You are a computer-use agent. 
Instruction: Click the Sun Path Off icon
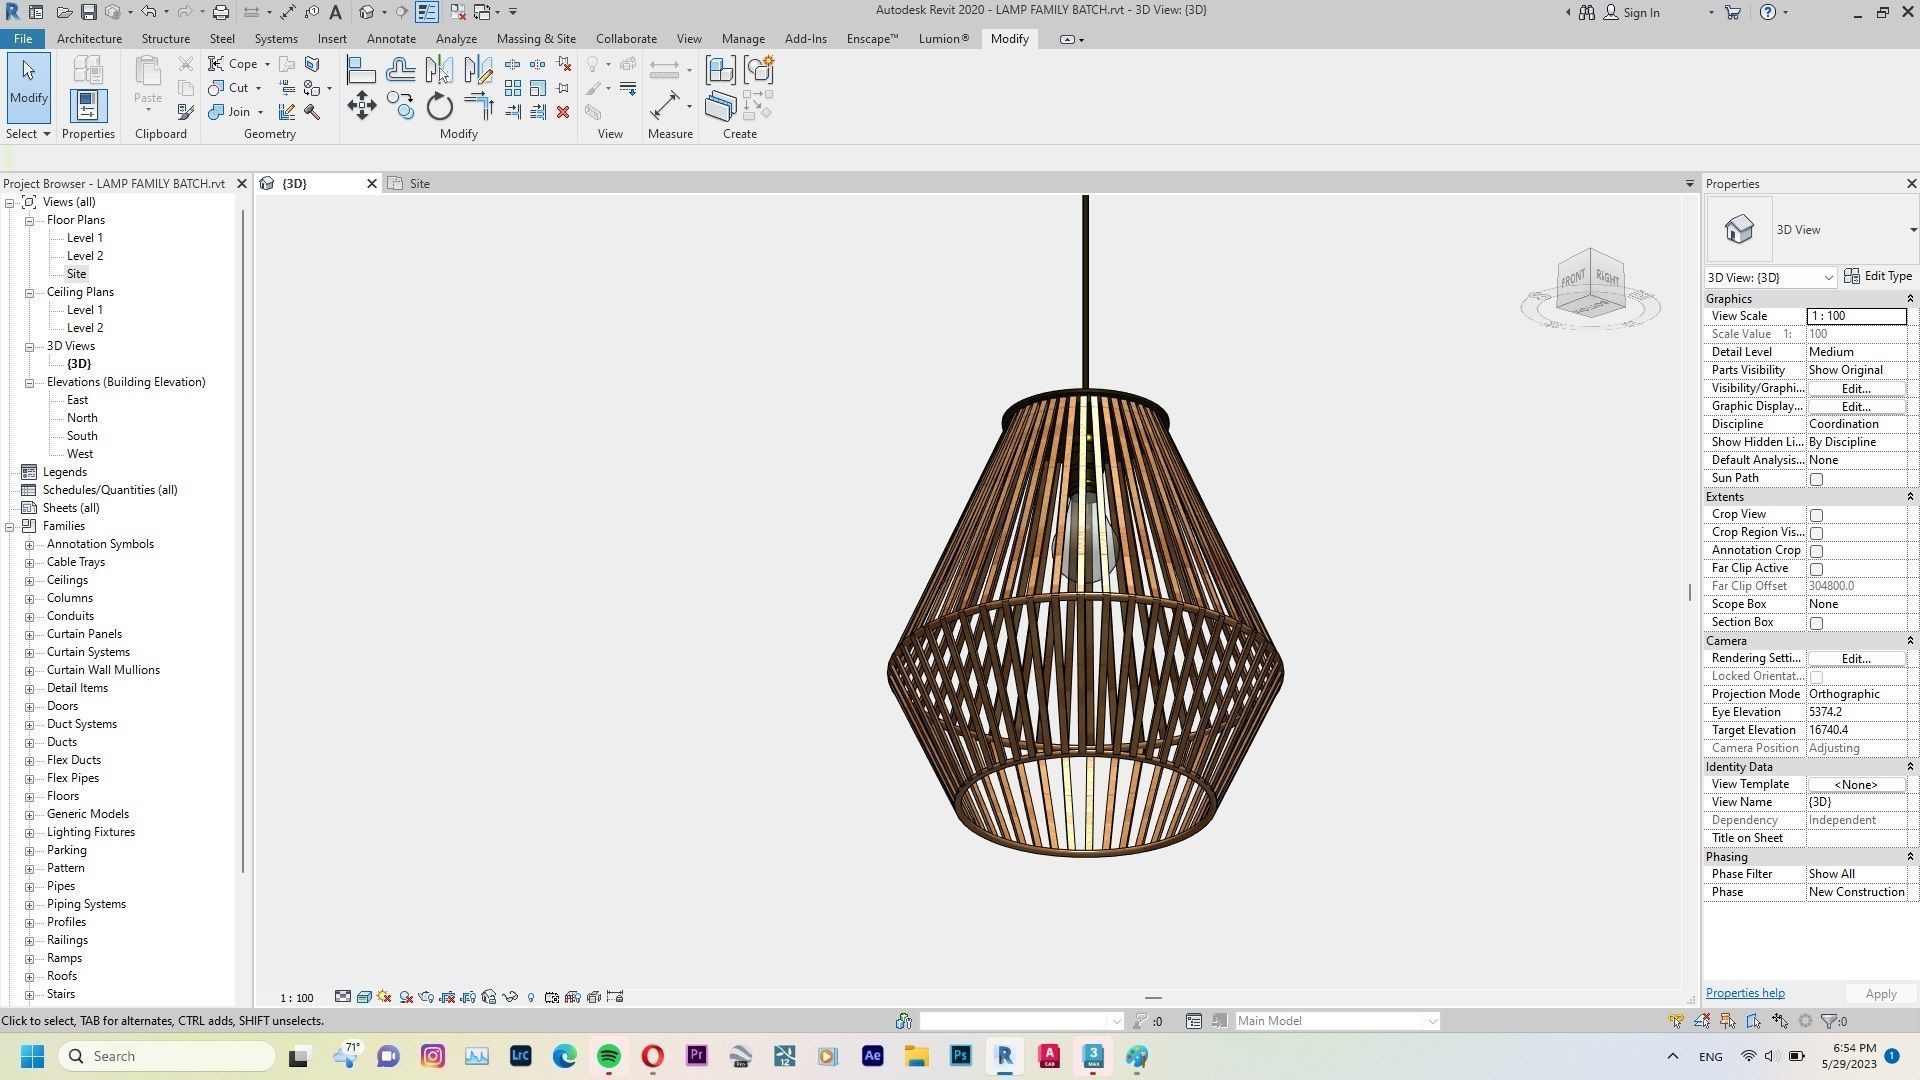coord(384,997)
